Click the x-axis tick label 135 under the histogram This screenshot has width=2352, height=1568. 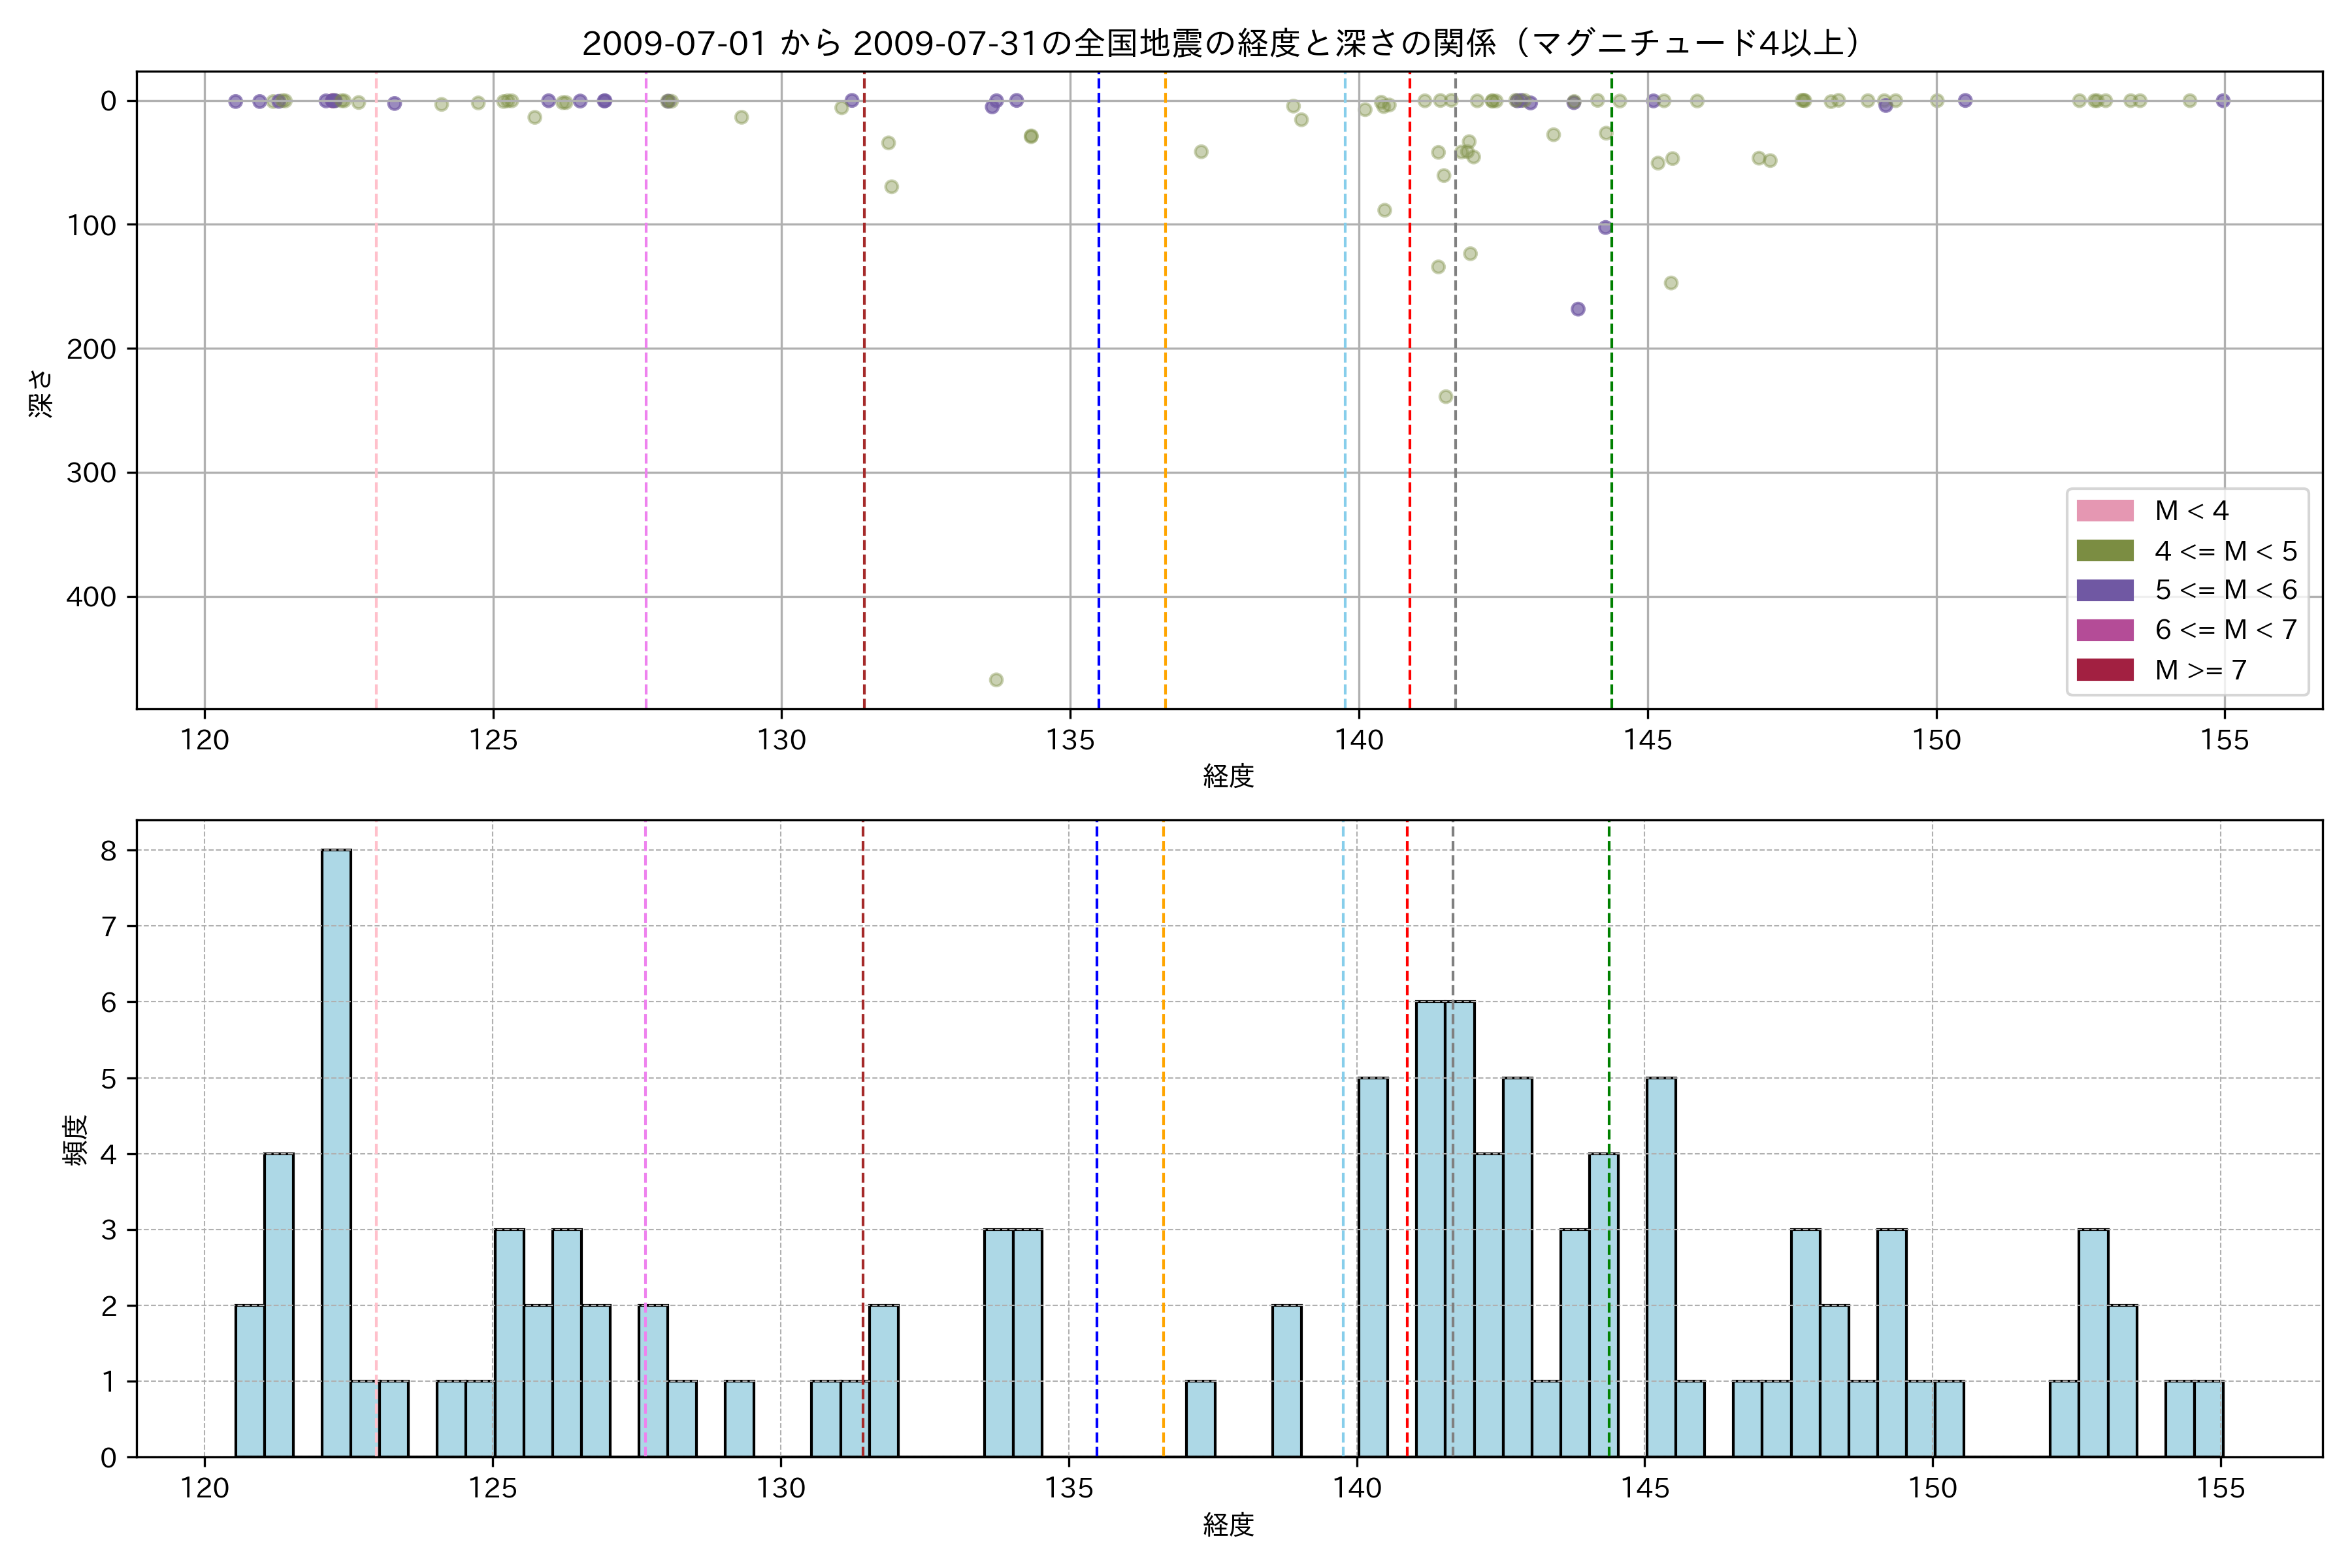(x=1069, y=1488)
